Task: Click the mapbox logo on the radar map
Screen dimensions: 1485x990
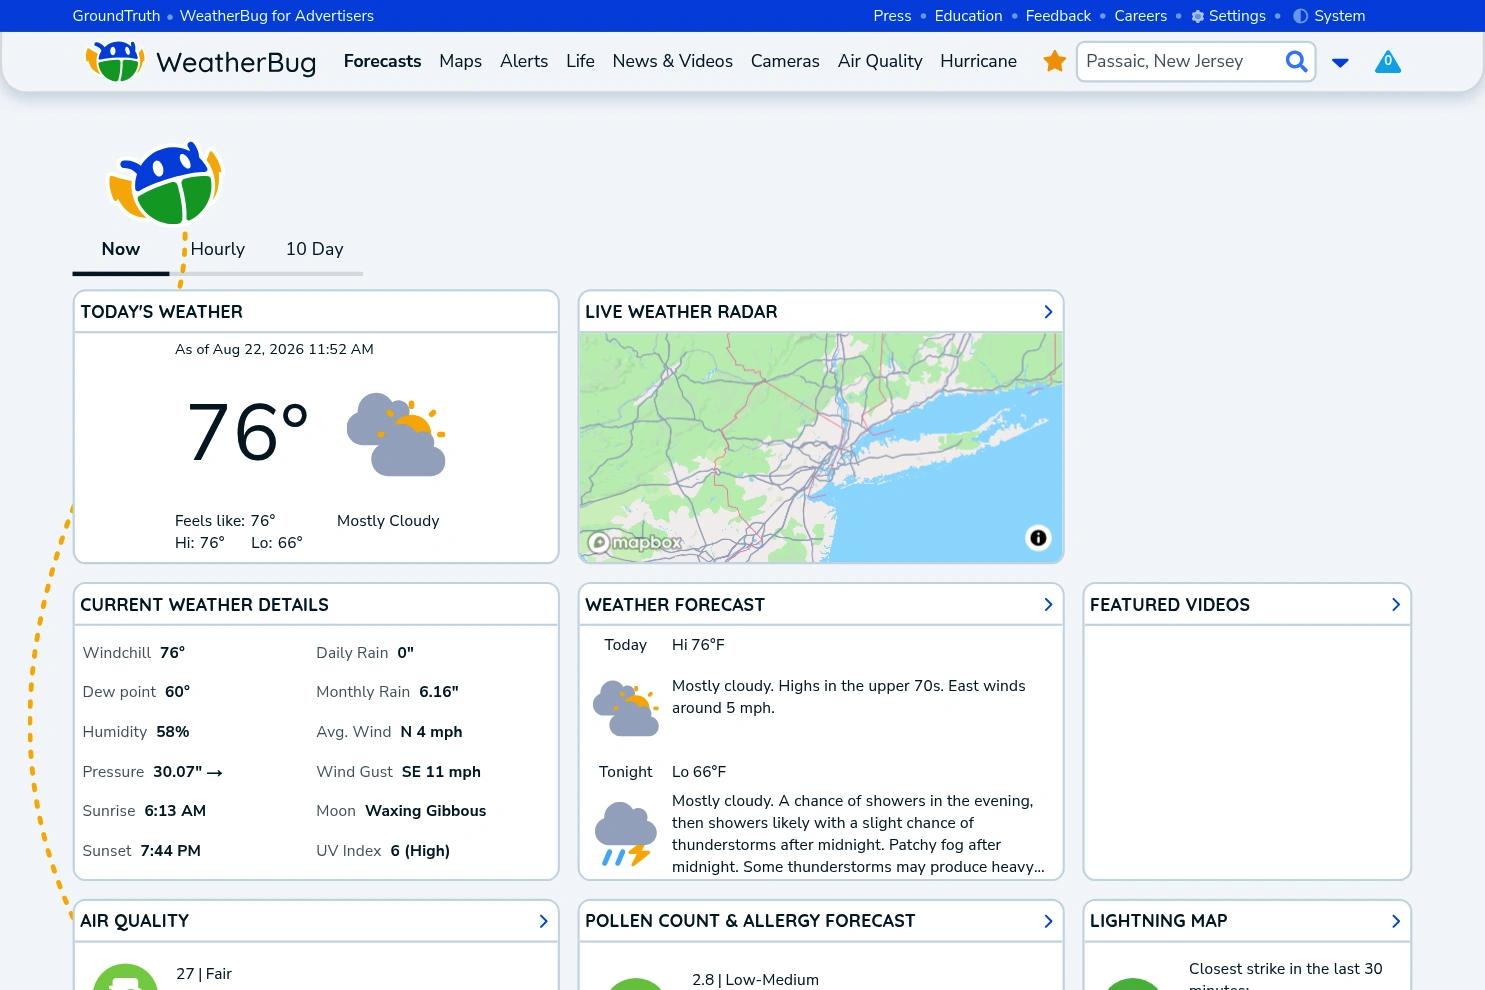Action: tap(635, 543)
